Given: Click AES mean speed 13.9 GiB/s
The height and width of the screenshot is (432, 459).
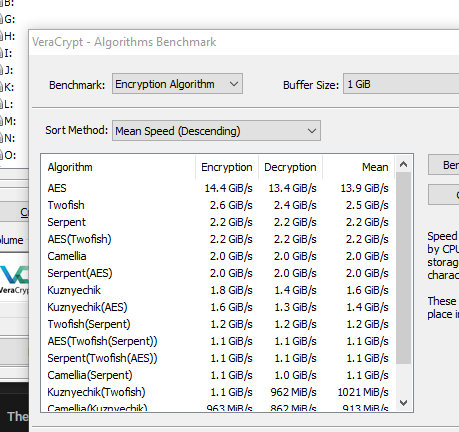Looking at the screenshot, I should click(364, 188).
